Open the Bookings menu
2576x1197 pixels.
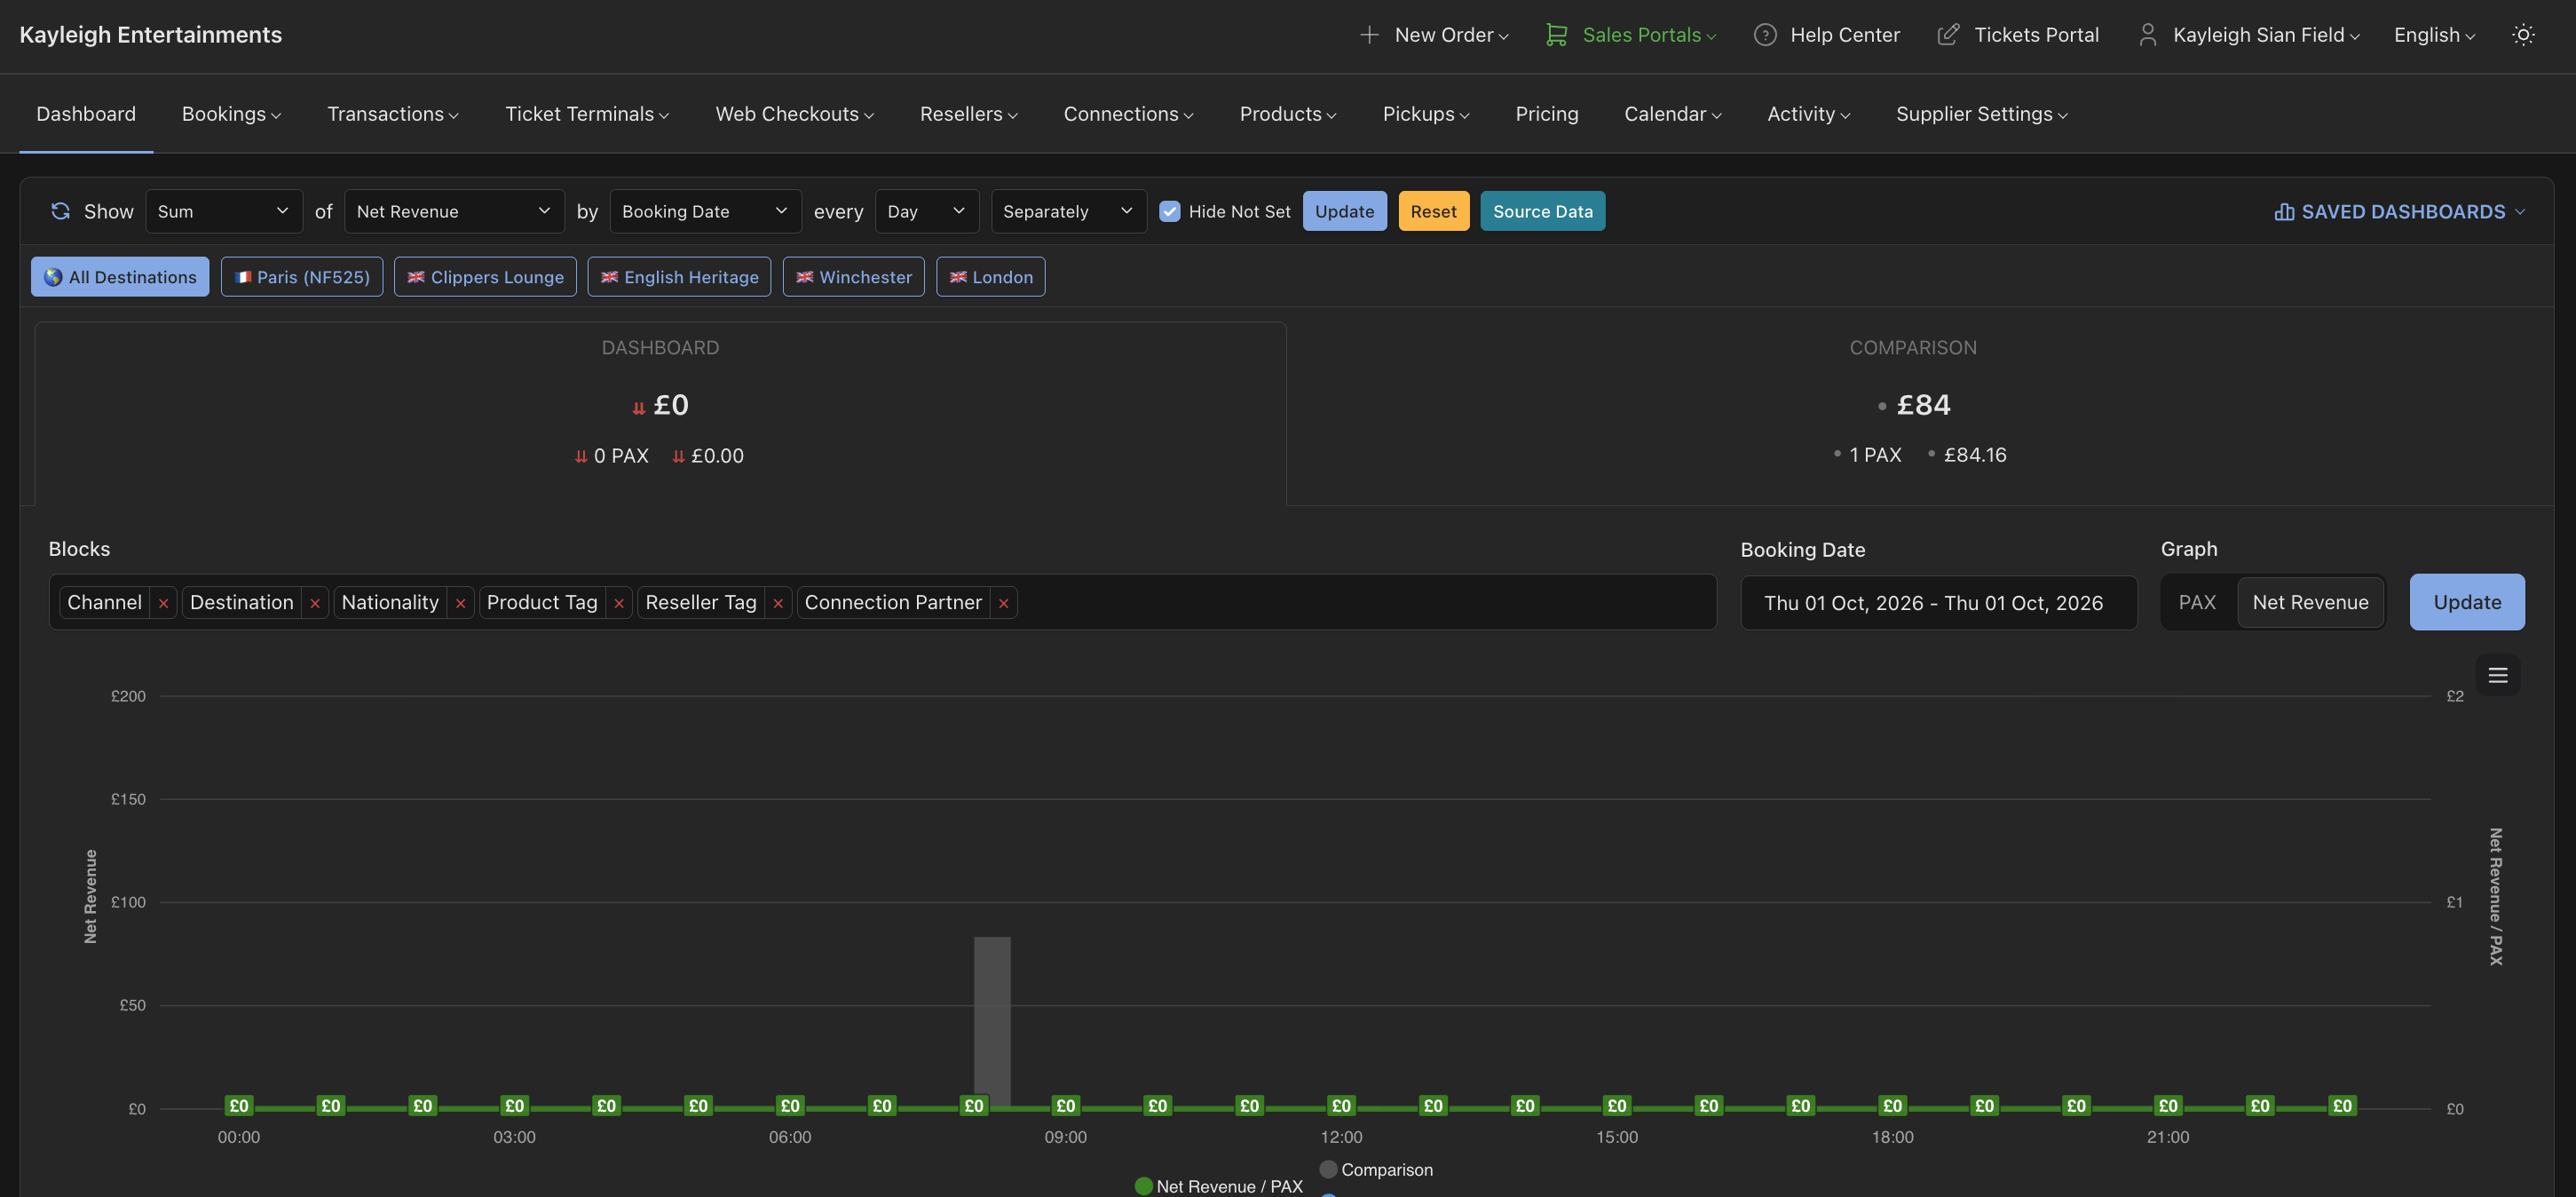231,114
